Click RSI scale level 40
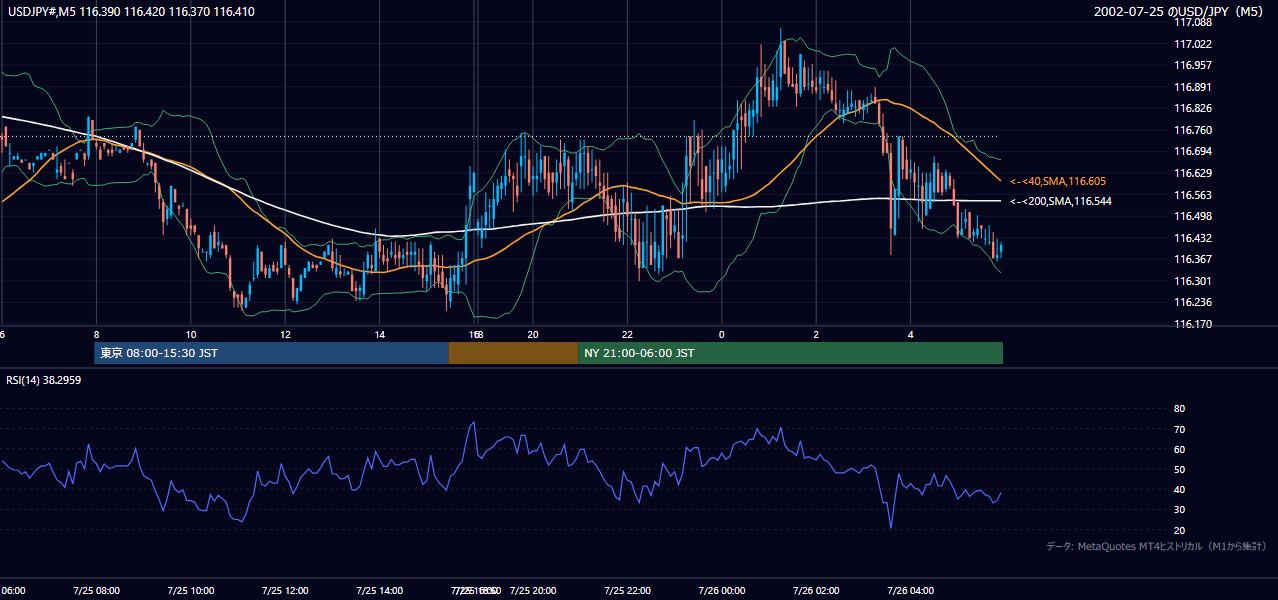Screen dimensions: 1278x600 coord(1179,489)
